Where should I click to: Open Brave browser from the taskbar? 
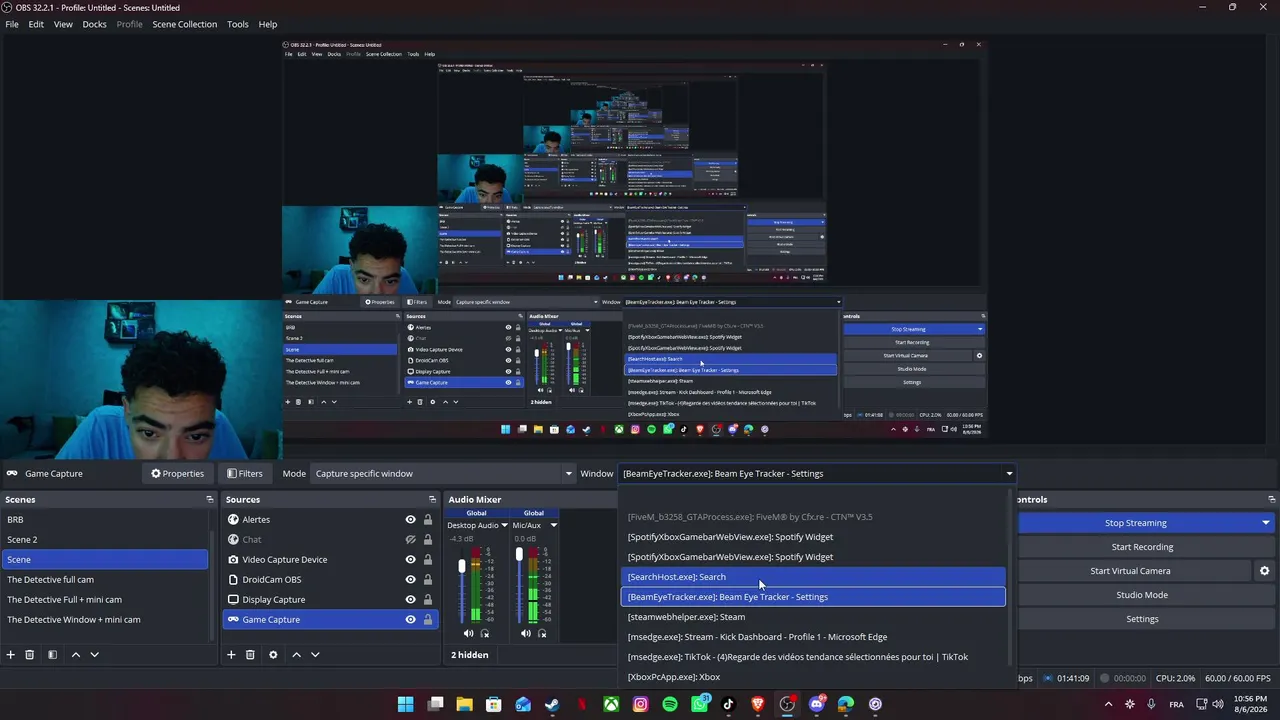click(758, 704)
